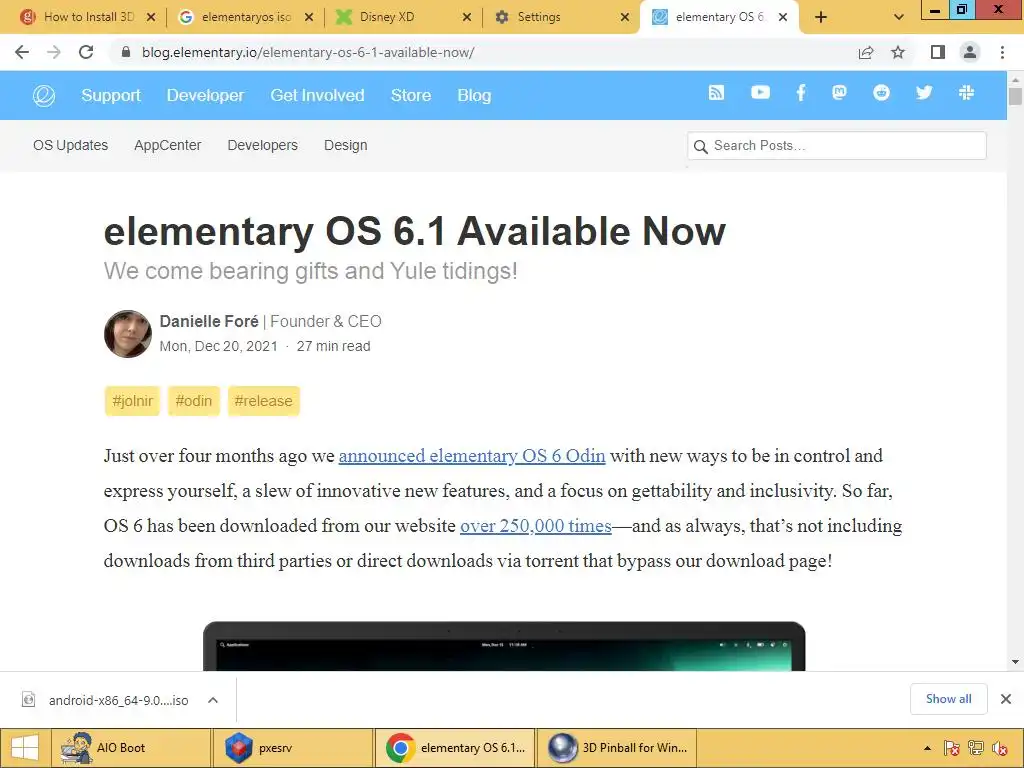Image resolution: width=1024 pixels, height=768 pixels.
Task: Focus the Search Posts field
Action: (x=837, y=146)
